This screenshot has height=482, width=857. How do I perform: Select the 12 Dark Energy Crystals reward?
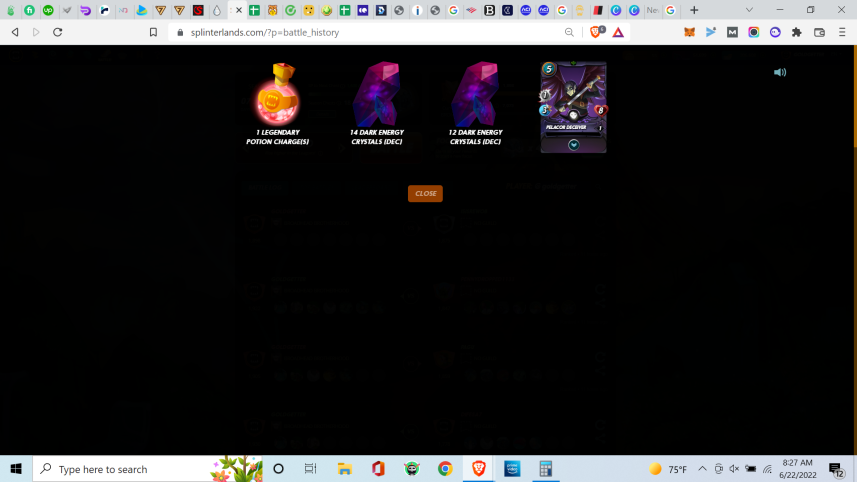[476, 104]
